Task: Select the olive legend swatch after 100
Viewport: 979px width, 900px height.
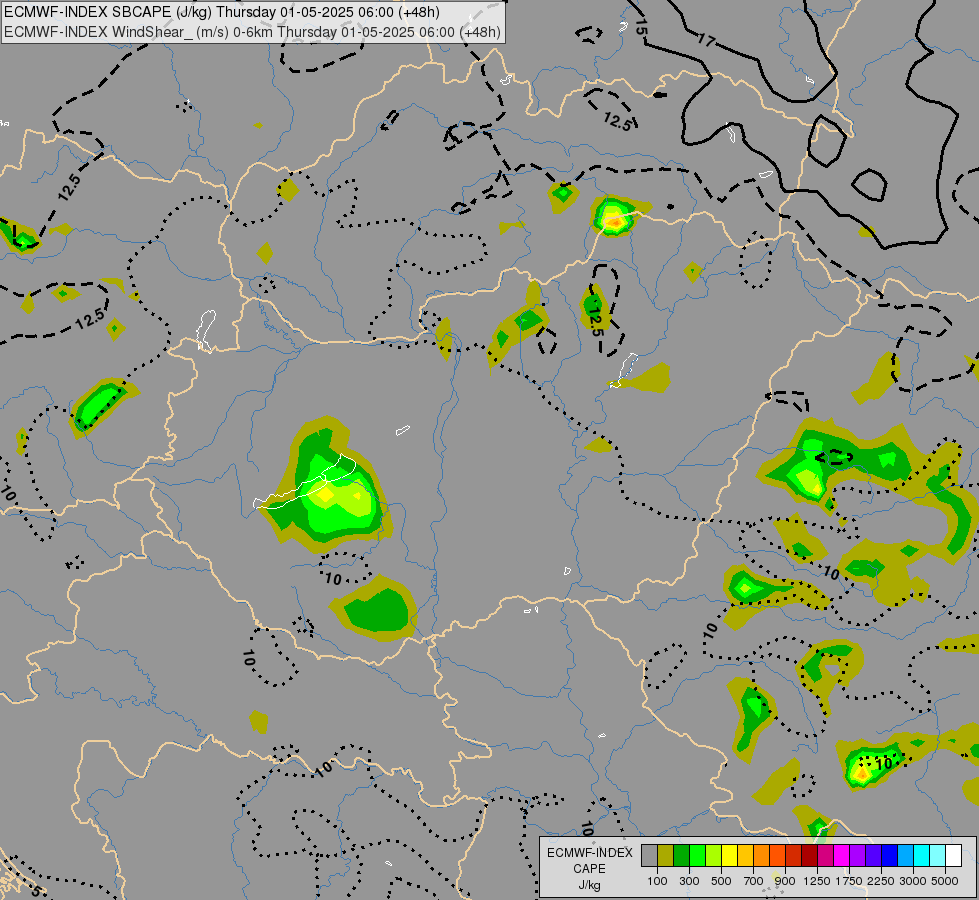Action: point(665,855)
